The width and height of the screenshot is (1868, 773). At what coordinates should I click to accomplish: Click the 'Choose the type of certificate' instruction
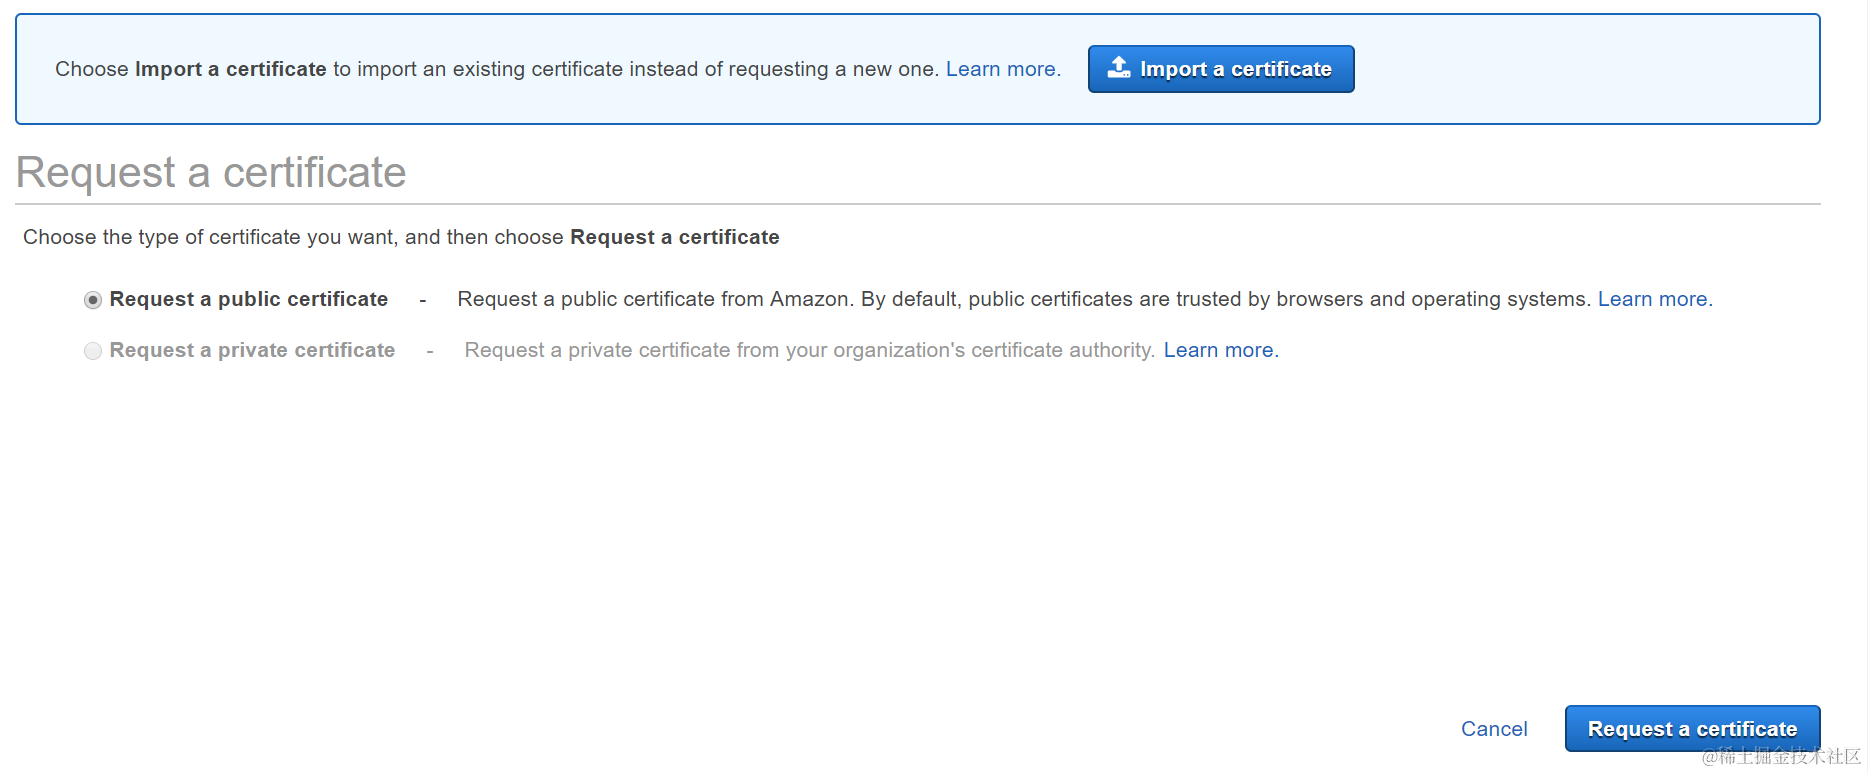tap(293, 237)
